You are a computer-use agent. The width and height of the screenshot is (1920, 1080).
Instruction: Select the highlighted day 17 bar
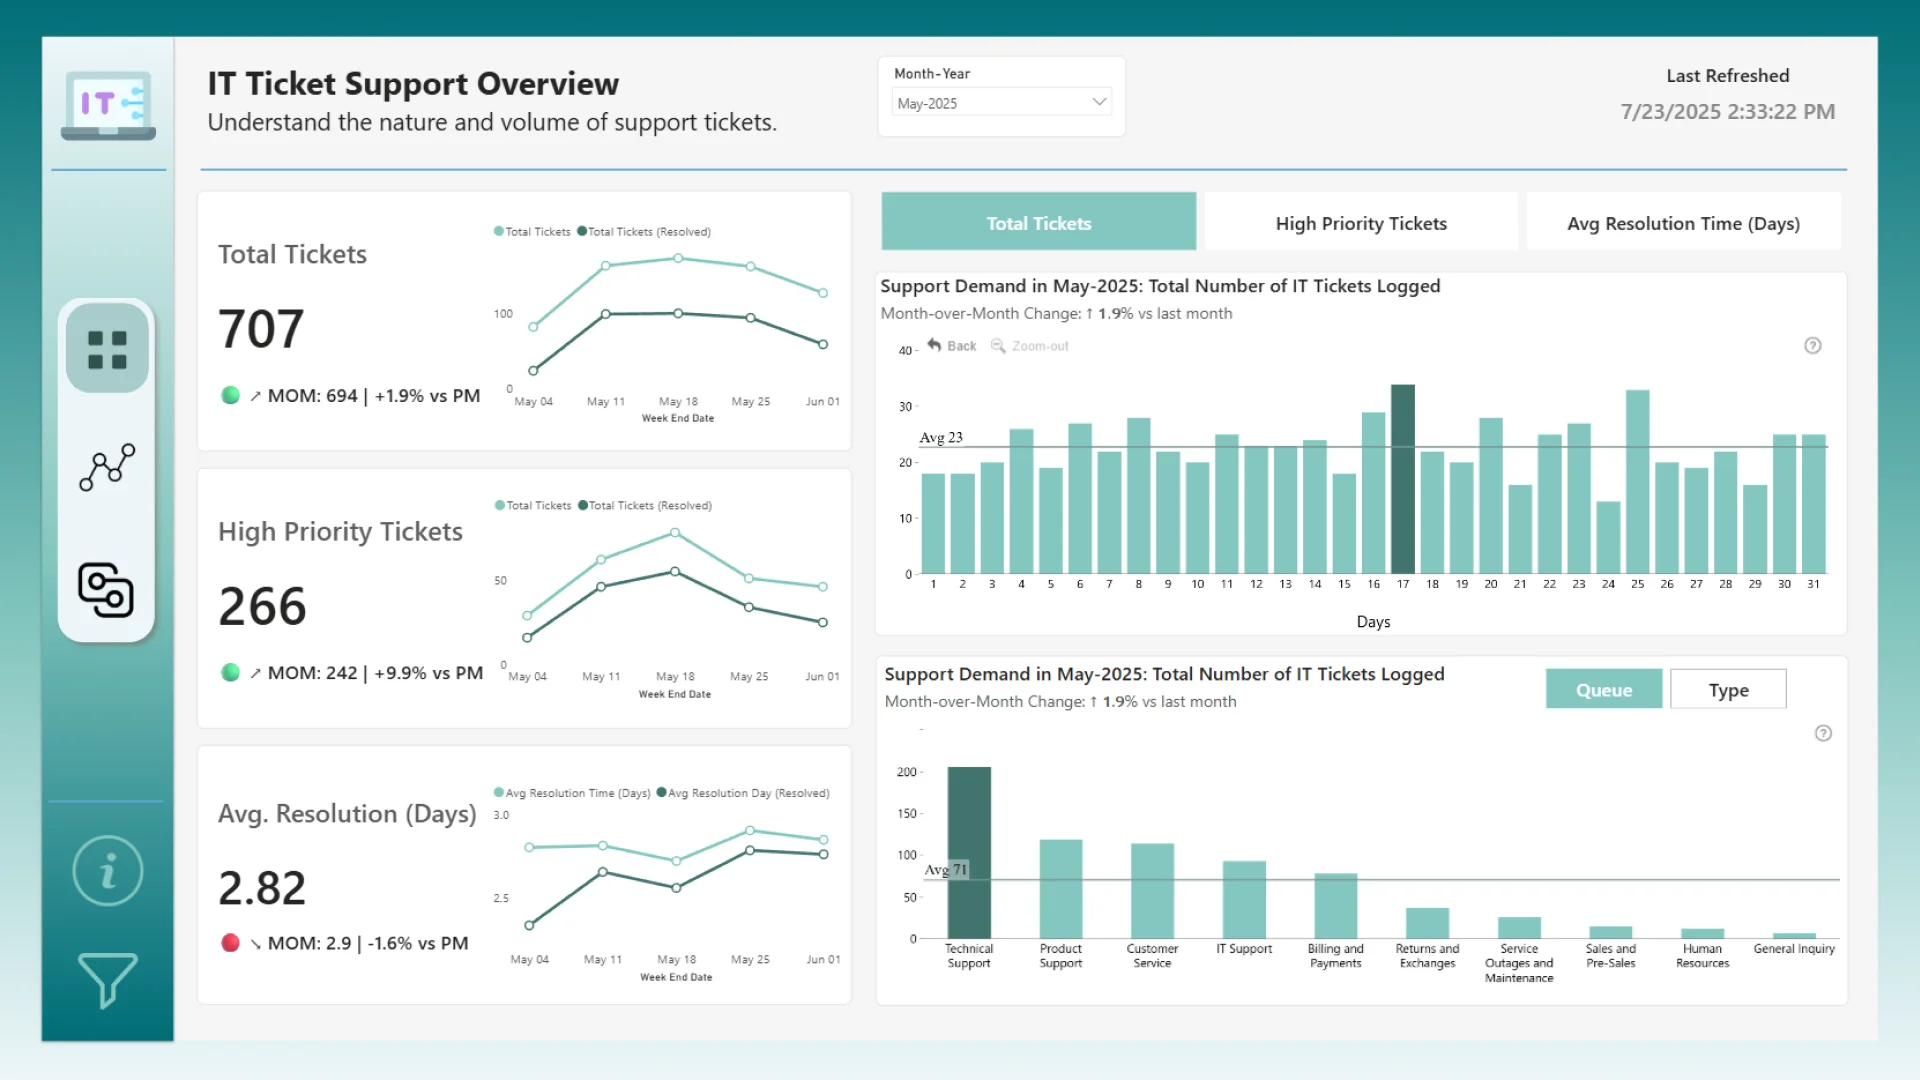(x=1403, y=479)
